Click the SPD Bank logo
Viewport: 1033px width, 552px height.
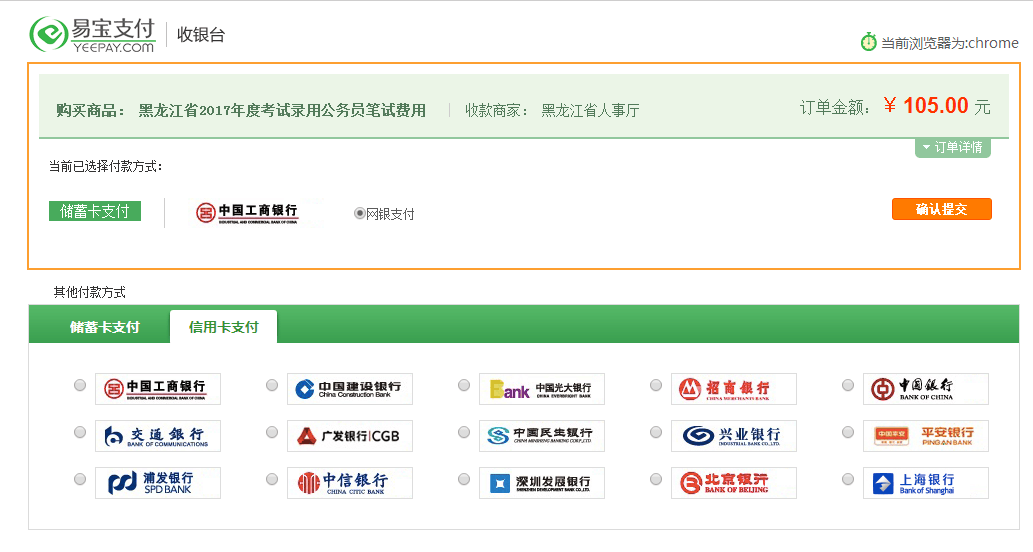157,483
